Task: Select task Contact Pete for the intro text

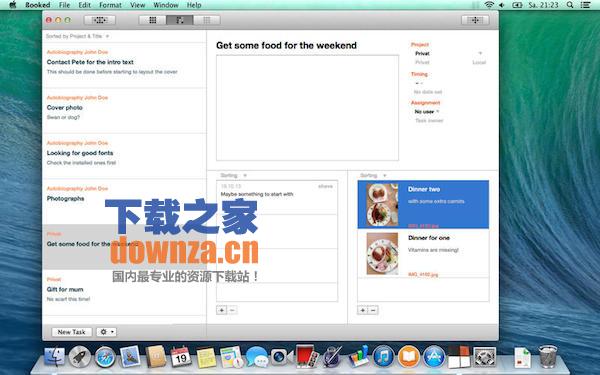Action: click(x=124, y=65)
